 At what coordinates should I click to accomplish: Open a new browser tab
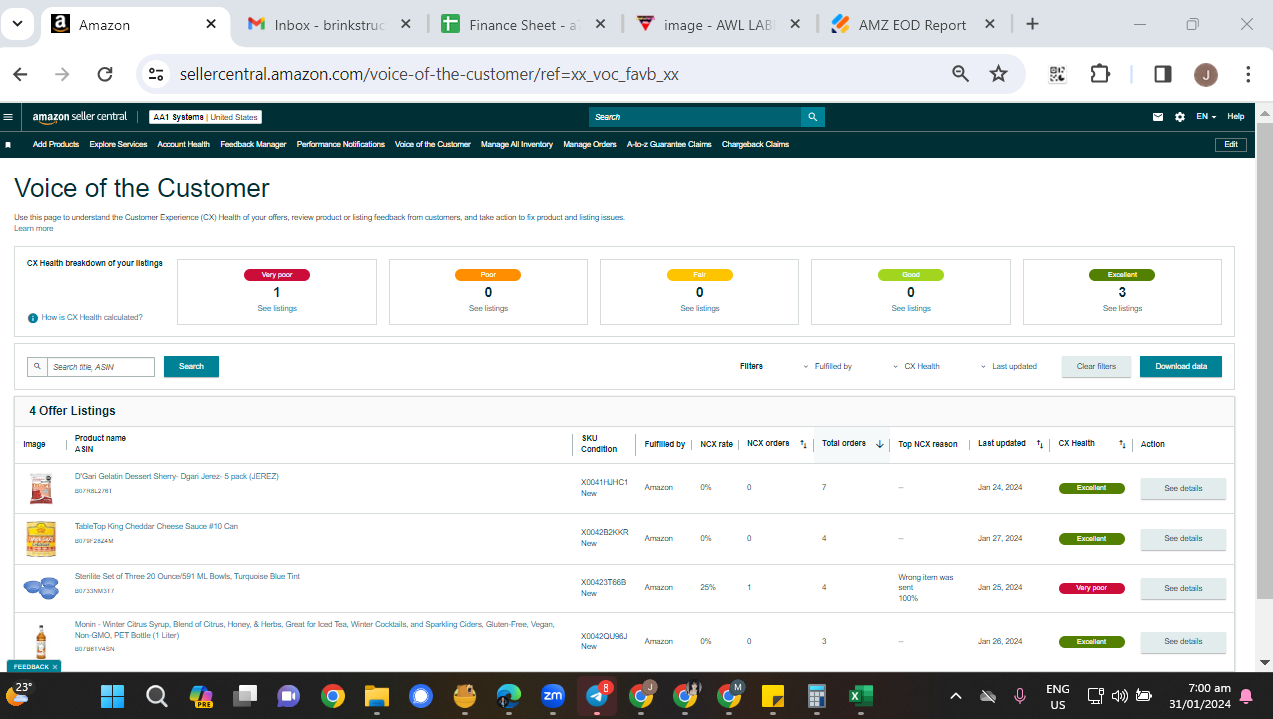1032,24
